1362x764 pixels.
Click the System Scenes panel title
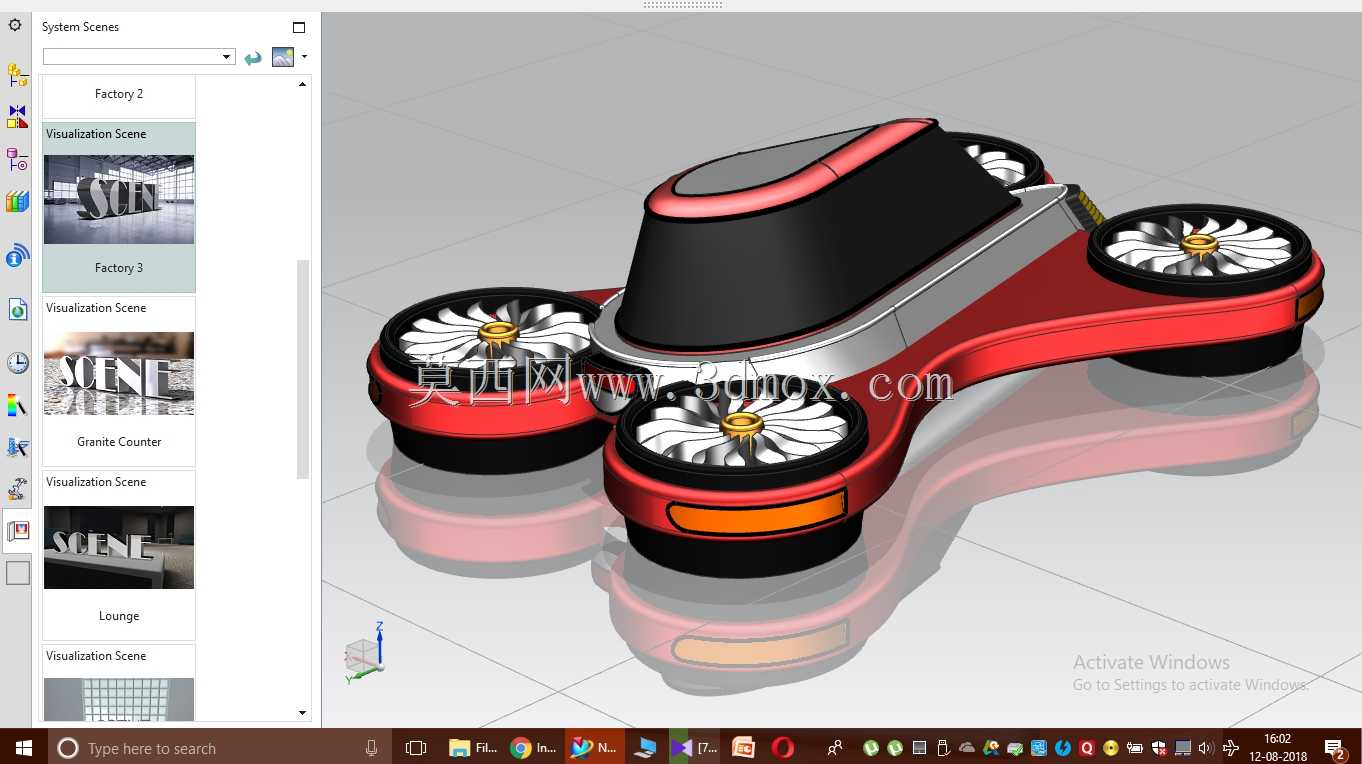(x=80, y=27)
